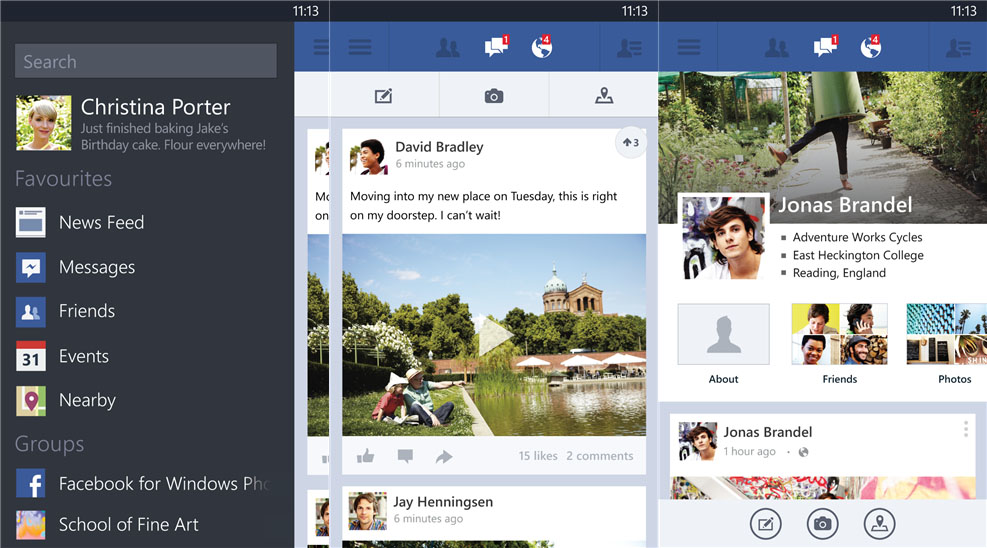Open David Bradley's avatar
The width and height of the screenshot is (987, 548).
pos(369,157)
